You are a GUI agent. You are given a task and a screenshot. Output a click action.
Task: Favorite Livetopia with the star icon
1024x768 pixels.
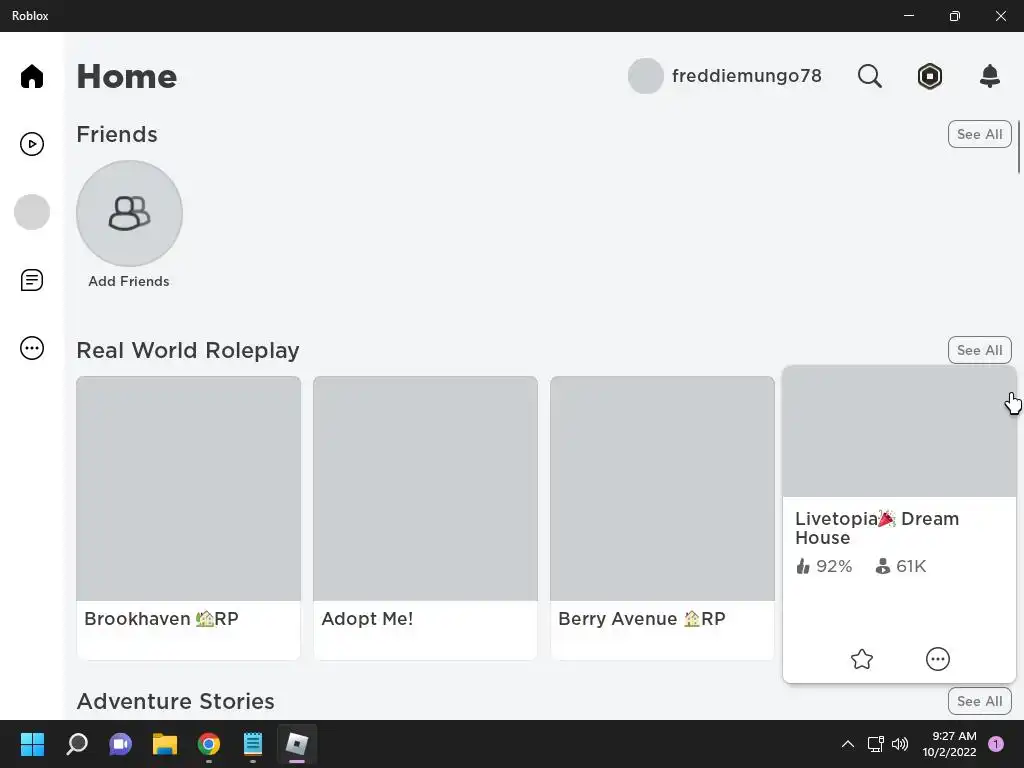coord(862,659)
